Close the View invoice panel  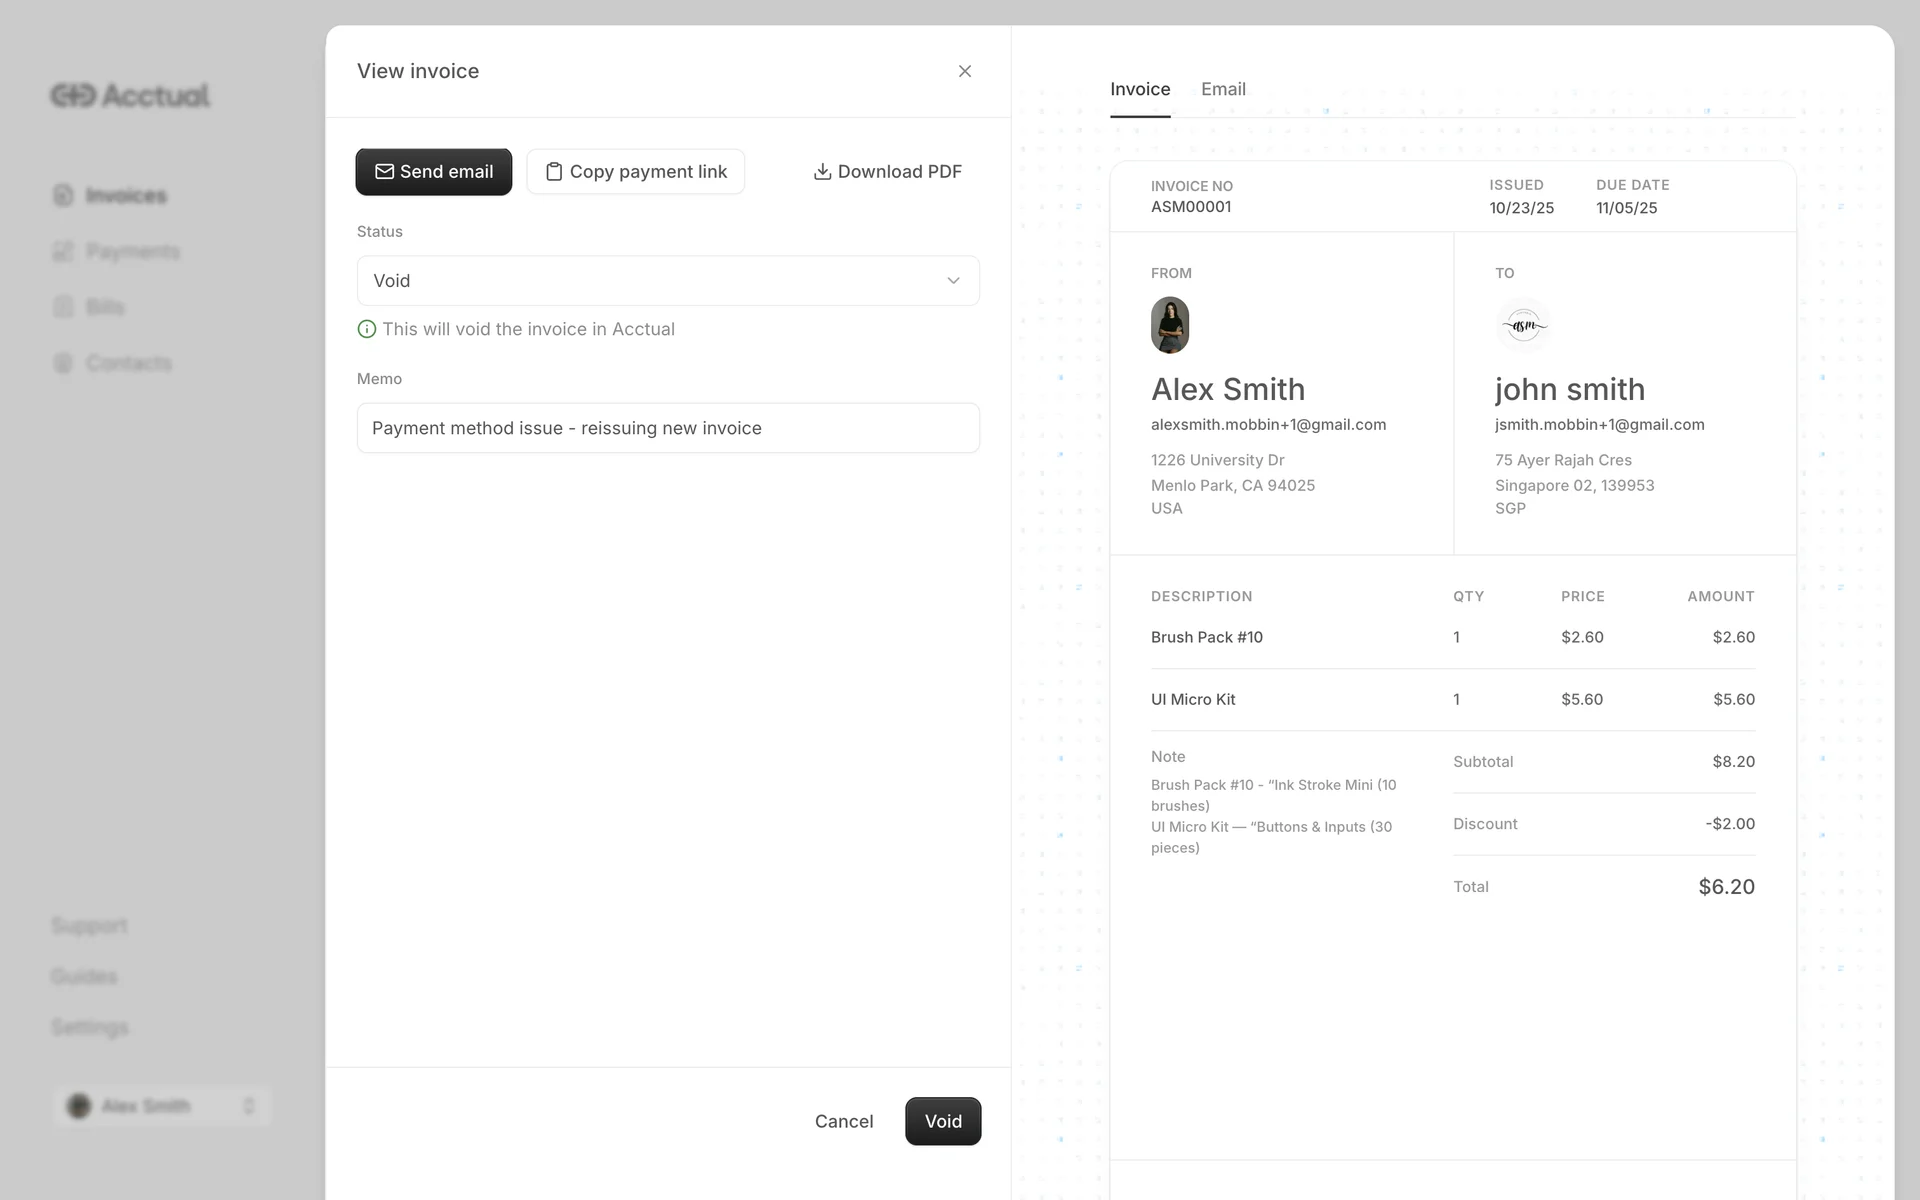[964, 71]
